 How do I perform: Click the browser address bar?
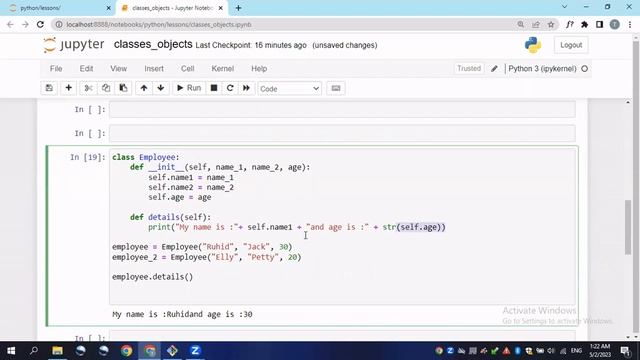coord(286,24)
